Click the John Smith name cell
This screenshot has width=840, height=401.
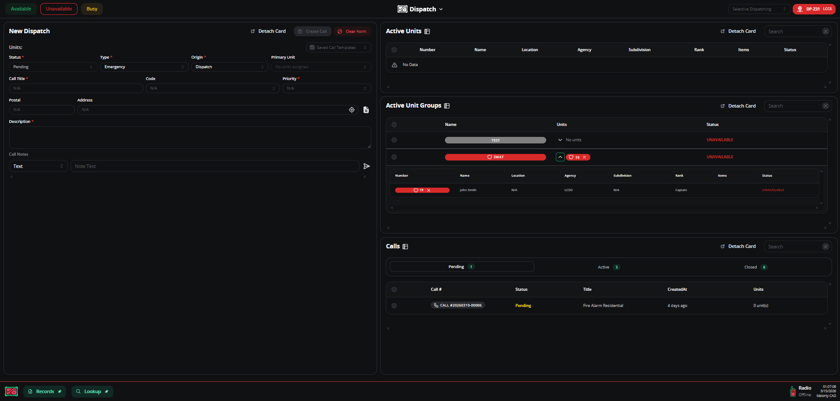click(468, 190)
